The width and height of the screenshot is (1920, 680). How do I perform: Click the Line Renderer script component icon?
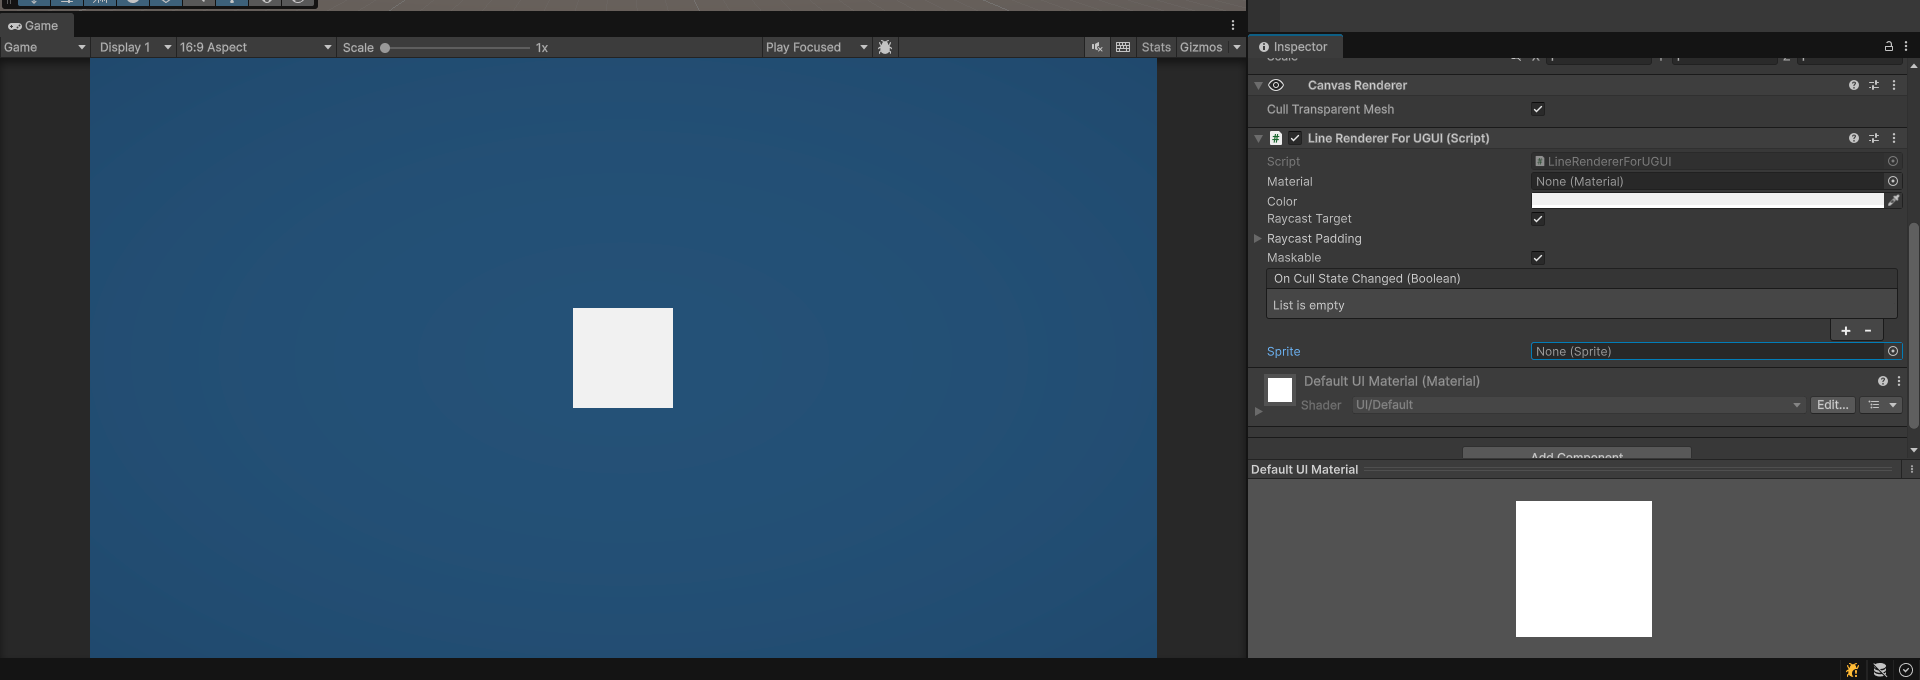click(1276, 138)
